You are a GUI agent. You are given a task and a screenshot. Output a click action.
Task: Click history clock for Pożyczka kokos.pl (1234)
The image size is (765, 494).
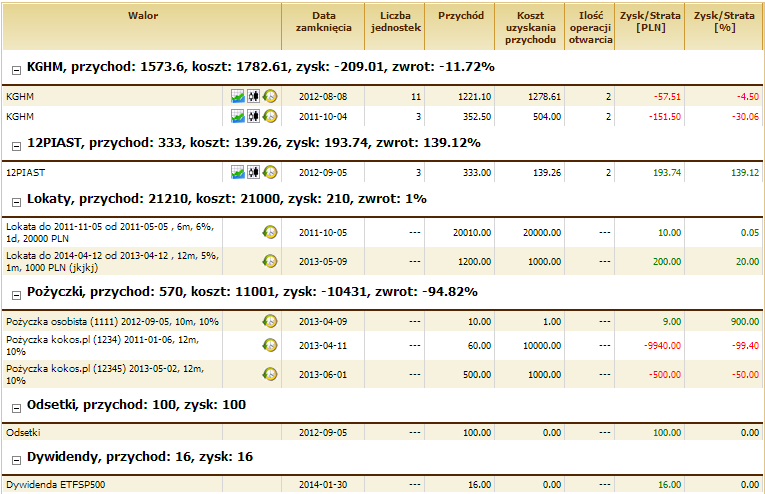pyautogui.click(x=270, y=345)
